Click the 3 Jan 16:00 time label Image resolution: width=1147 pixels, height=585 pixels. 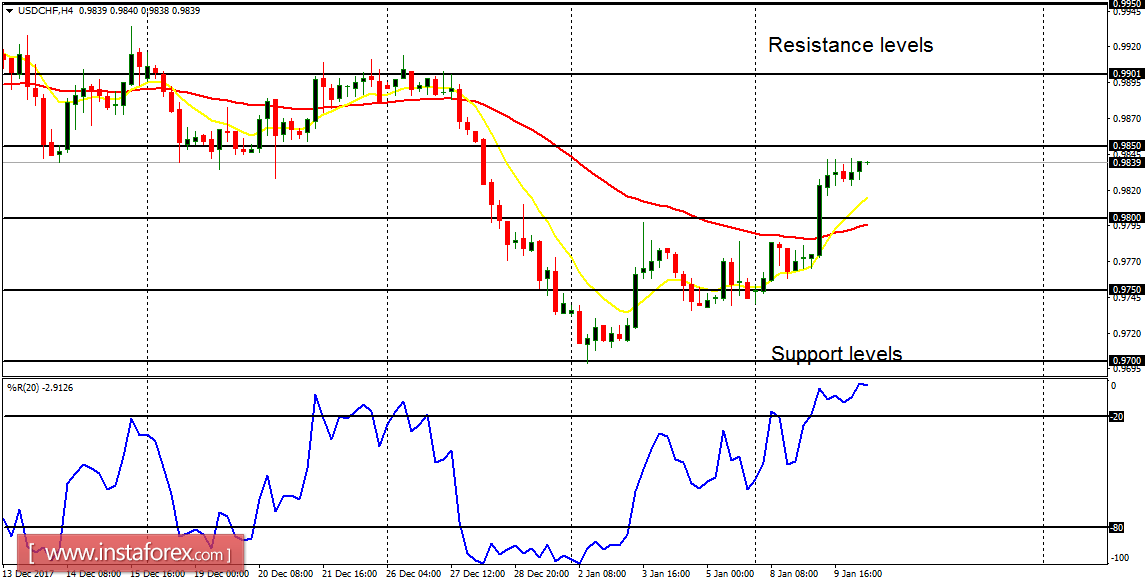[x=667, y=574]
